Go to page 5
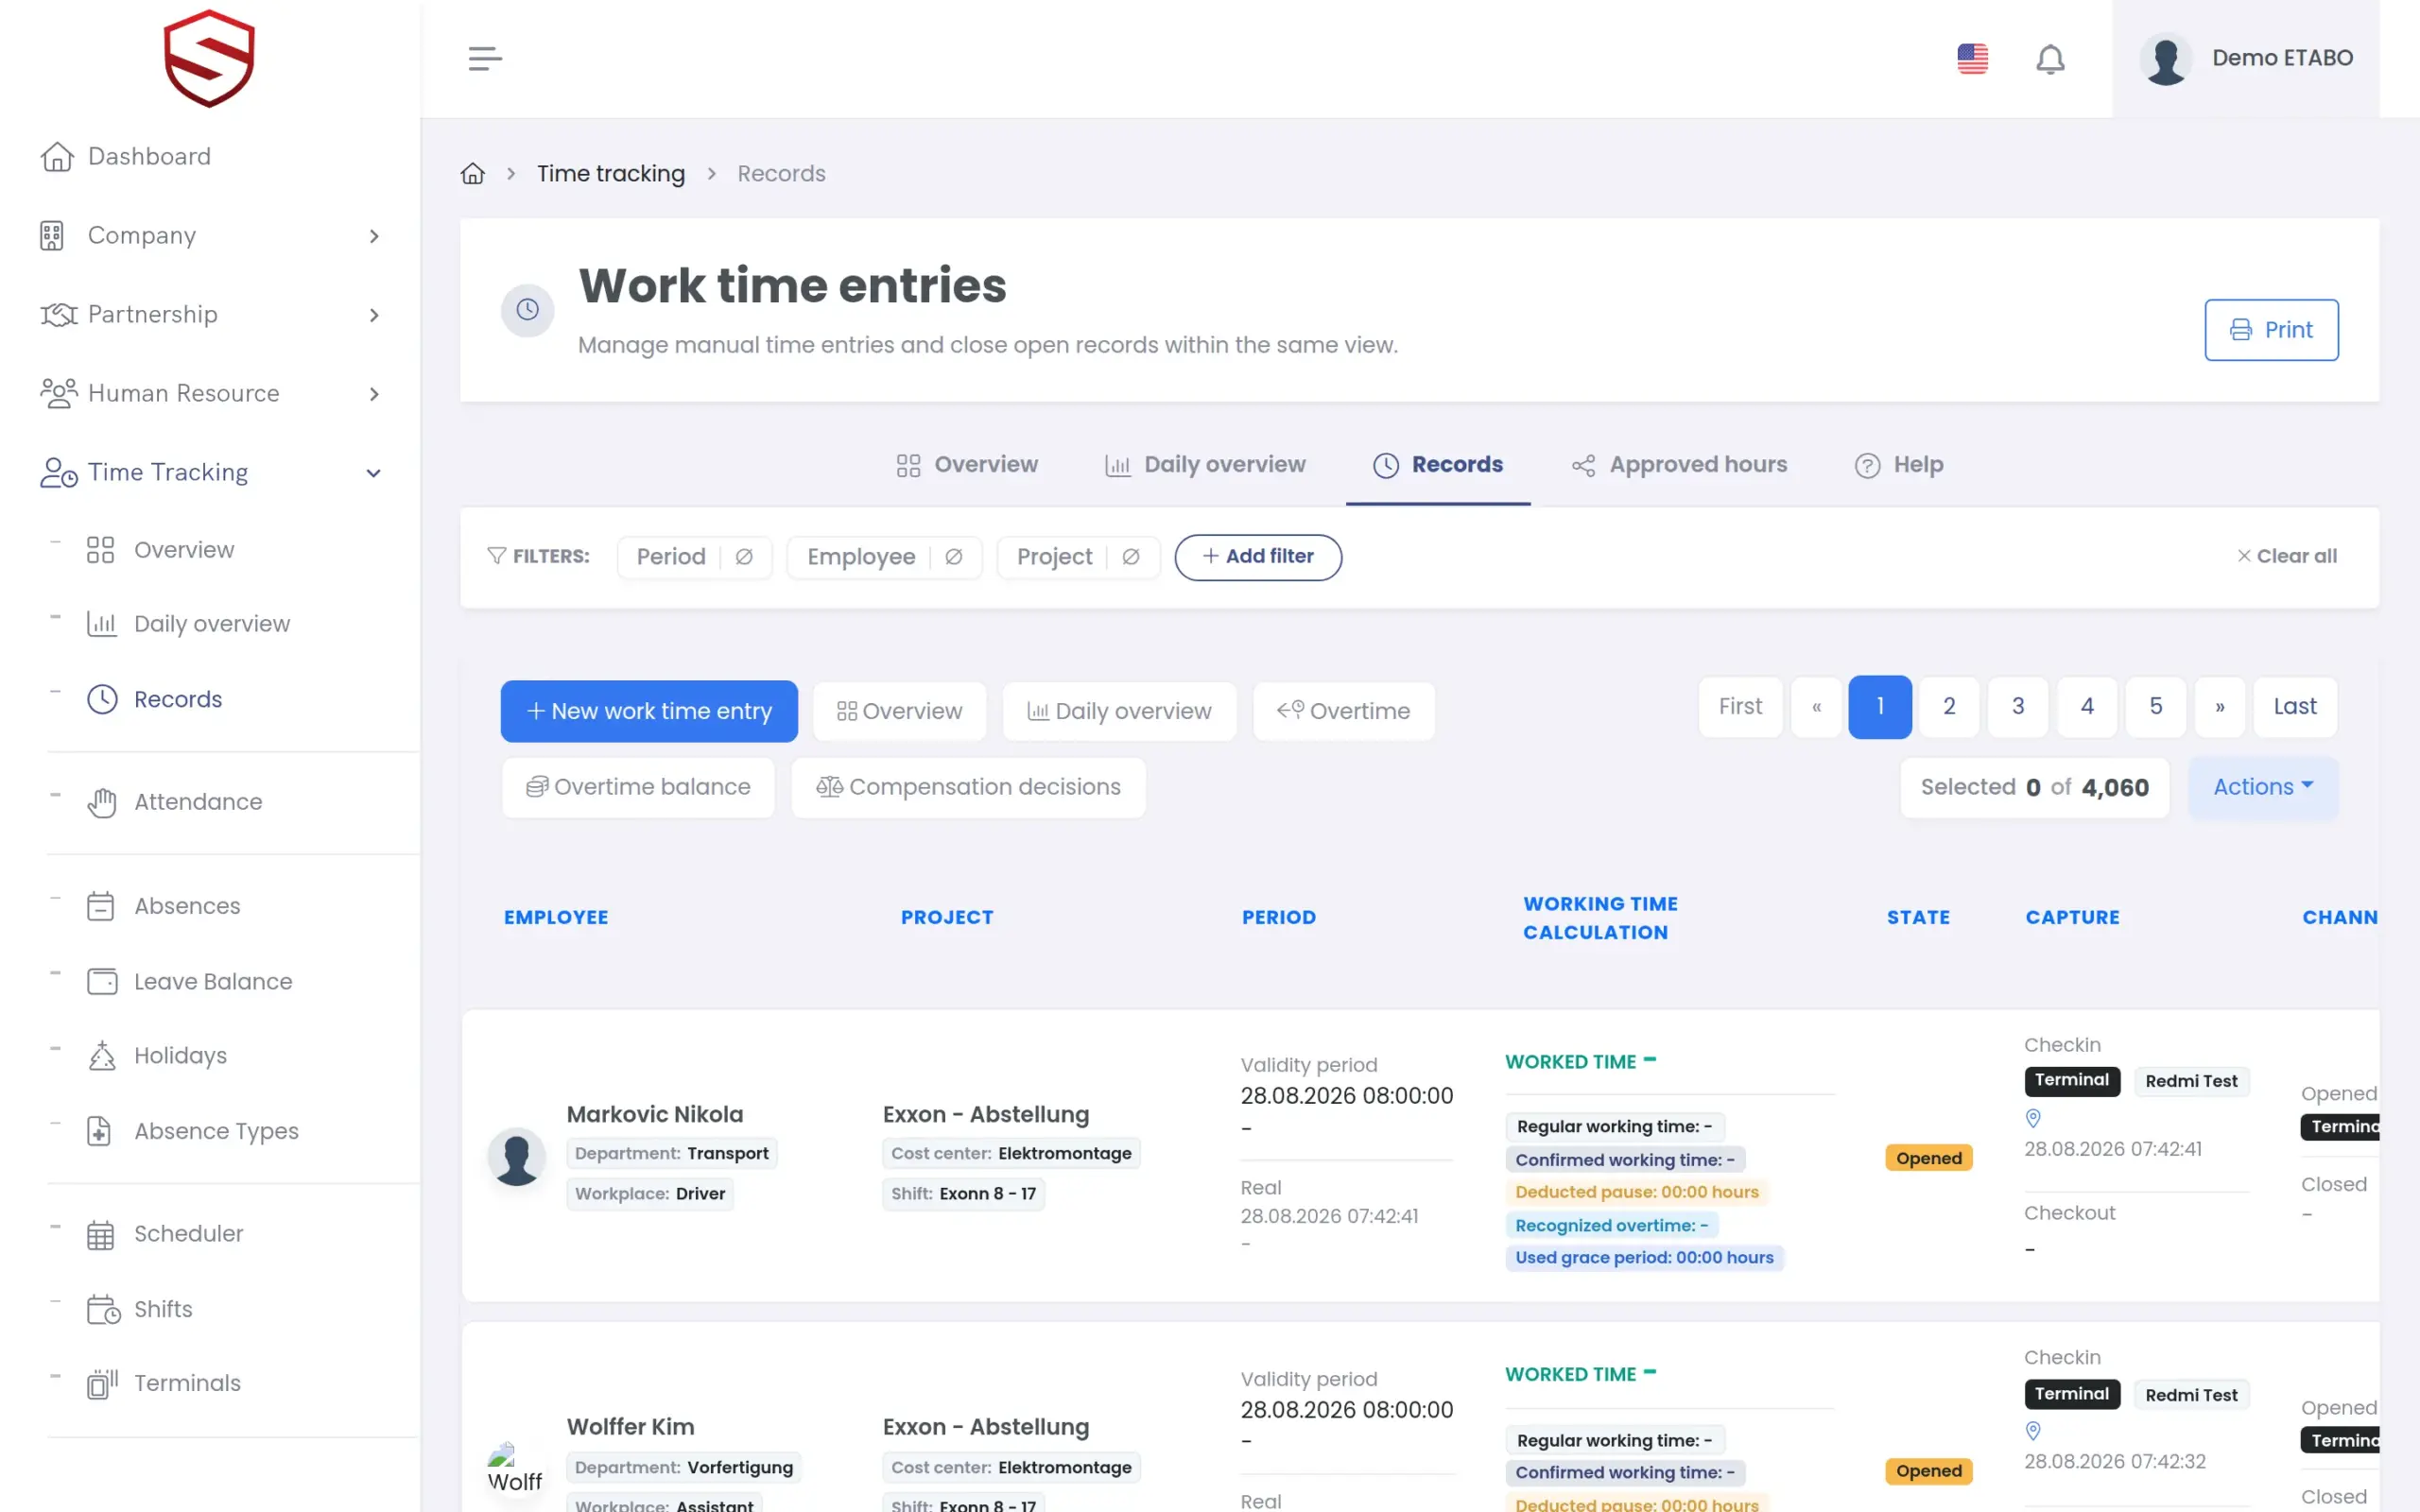Image resolution: width=2420 pixels, height=1512 pixels. coord(2155,707)
